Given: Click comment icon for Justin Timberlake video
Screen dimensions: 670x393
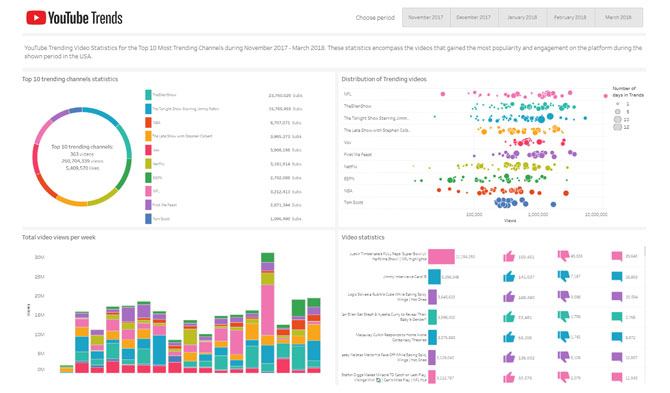Looking at the screenshot, I should [617, 256].
